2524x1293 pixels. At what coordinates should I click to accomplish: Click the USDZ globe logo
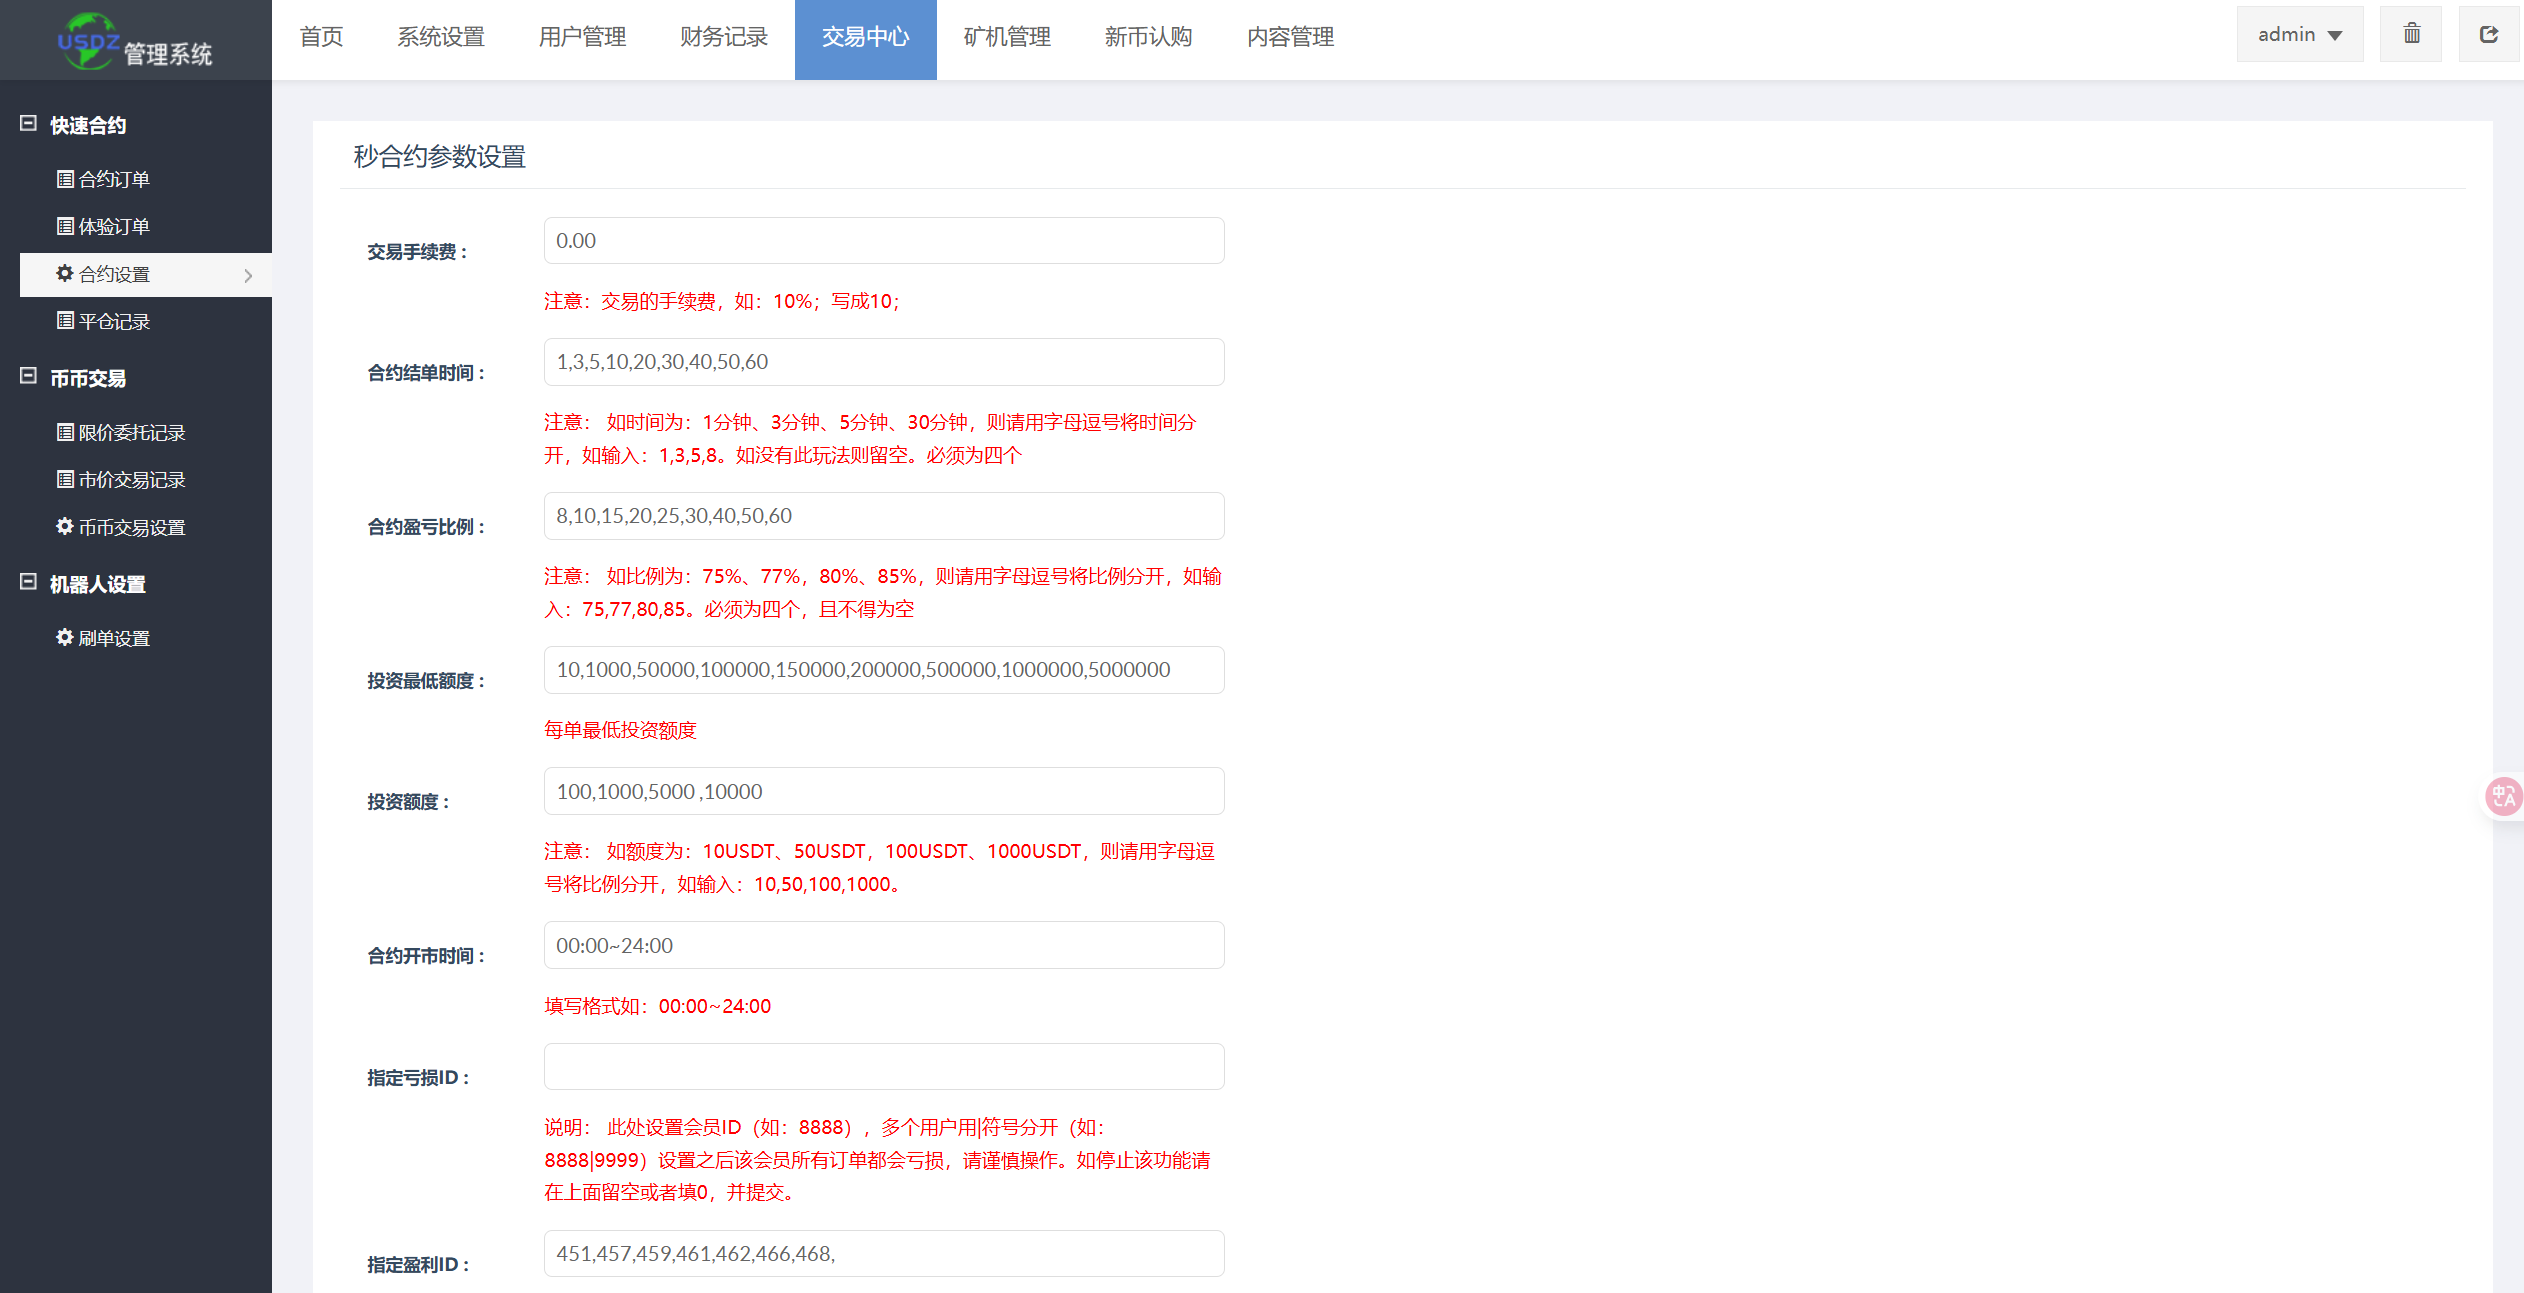click(x=88, y=41)
